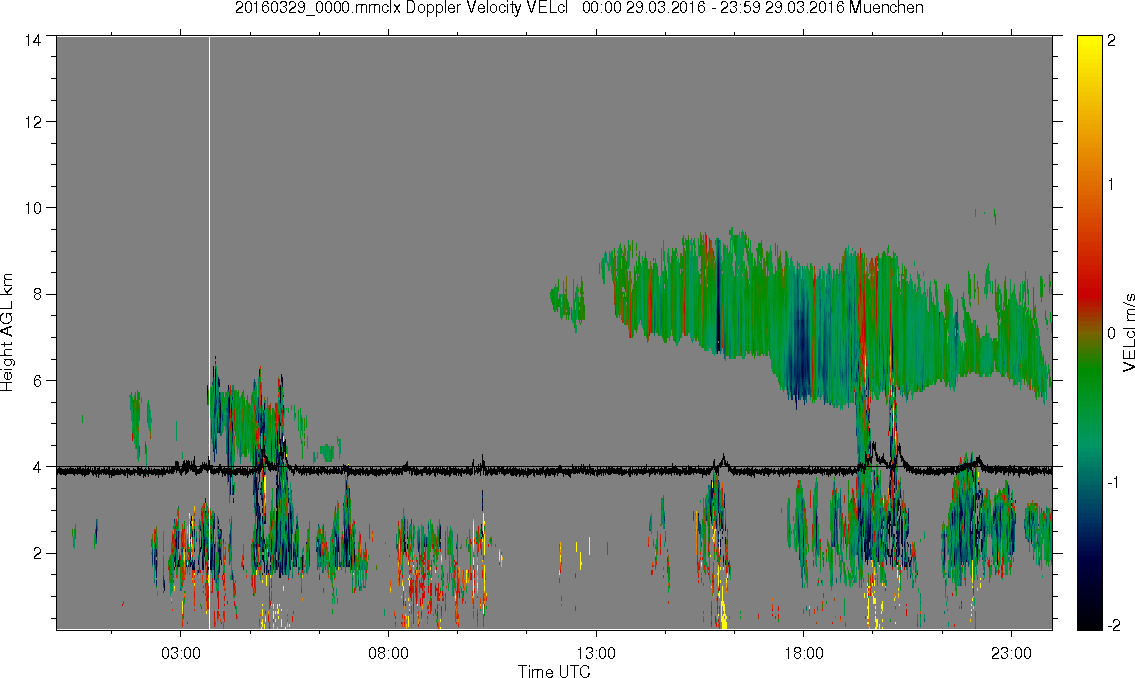Click the plot title text at top
Image resolution: width=1135 pixels, height=678 pixels.
579,8
